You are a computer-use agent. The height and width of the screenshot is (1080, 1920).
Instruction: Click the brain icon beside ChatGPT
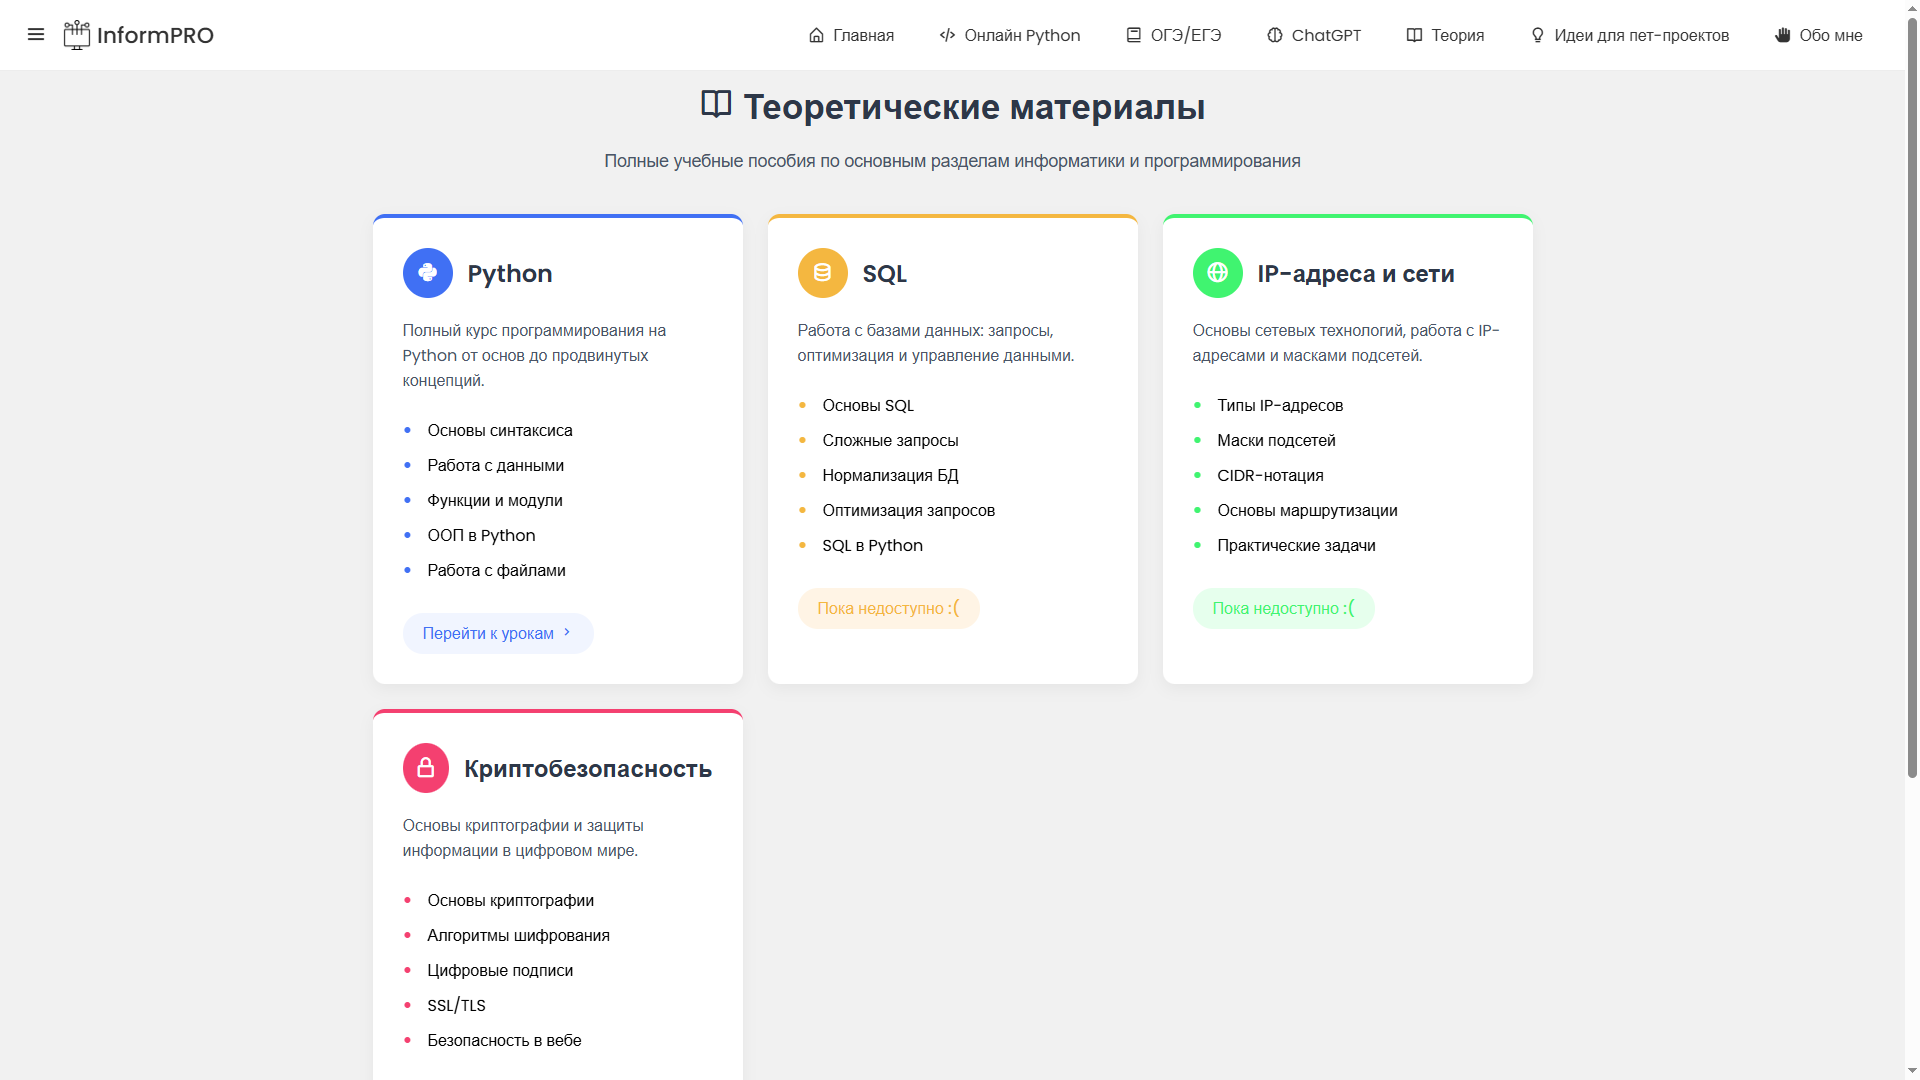1275,35
